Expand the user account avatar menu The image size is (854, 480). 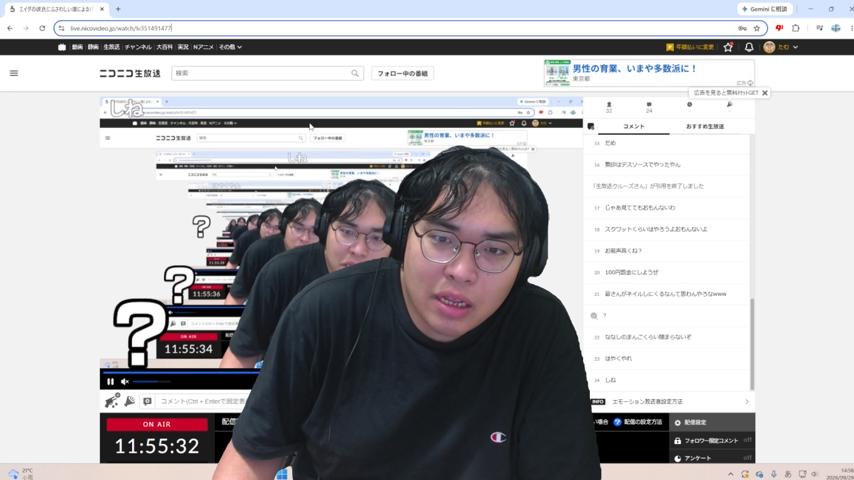click(780, 47)
